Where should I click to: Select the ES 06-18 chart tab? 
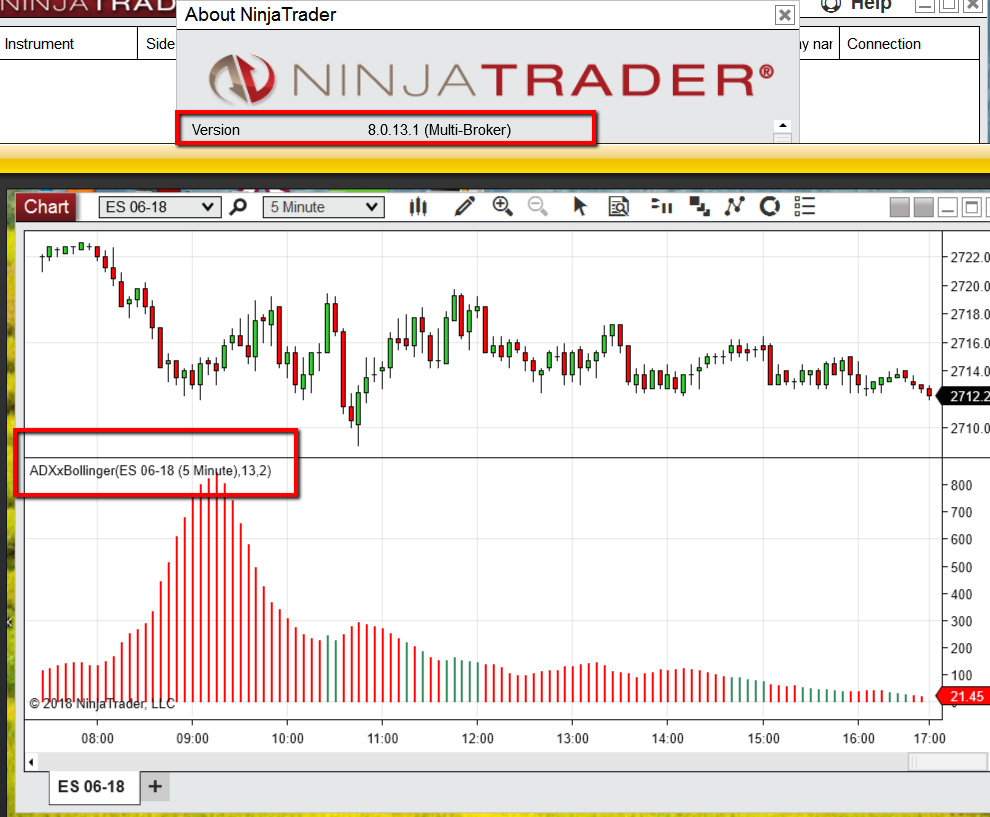(92, 787)
